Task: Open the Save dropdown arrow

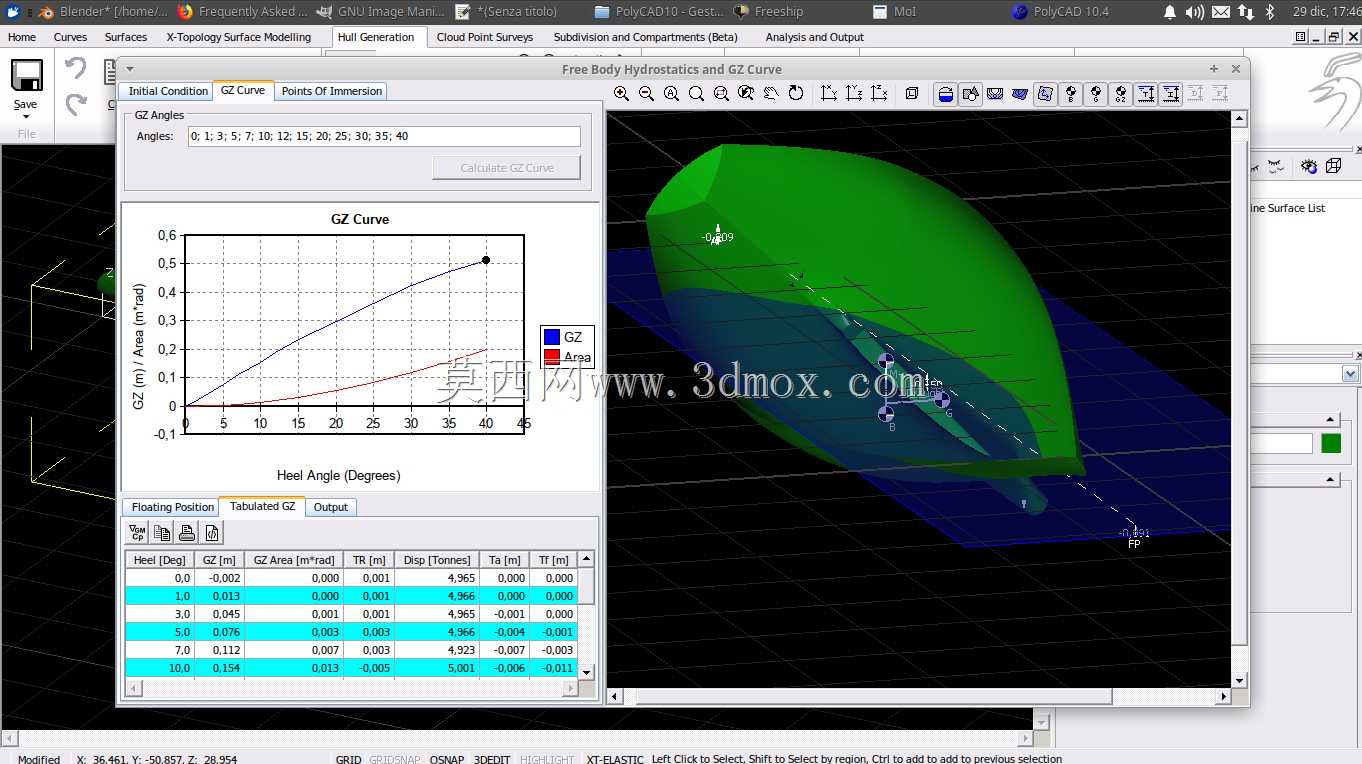Action: [26, 117]
